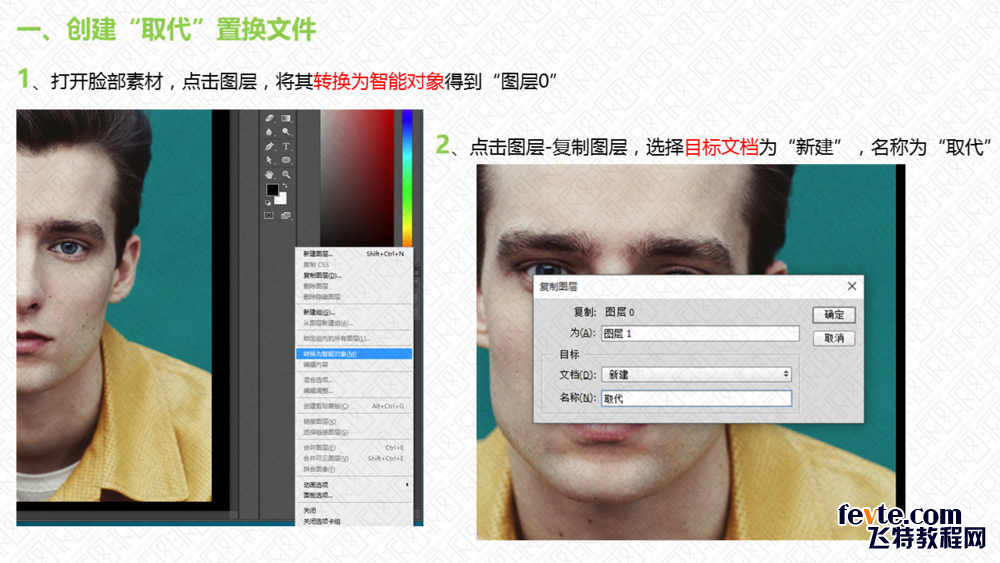This screenshot has width=1000, height=563.
Task: Select the Dodge tool
Action: pyautogui.click(x=286, y=132)
